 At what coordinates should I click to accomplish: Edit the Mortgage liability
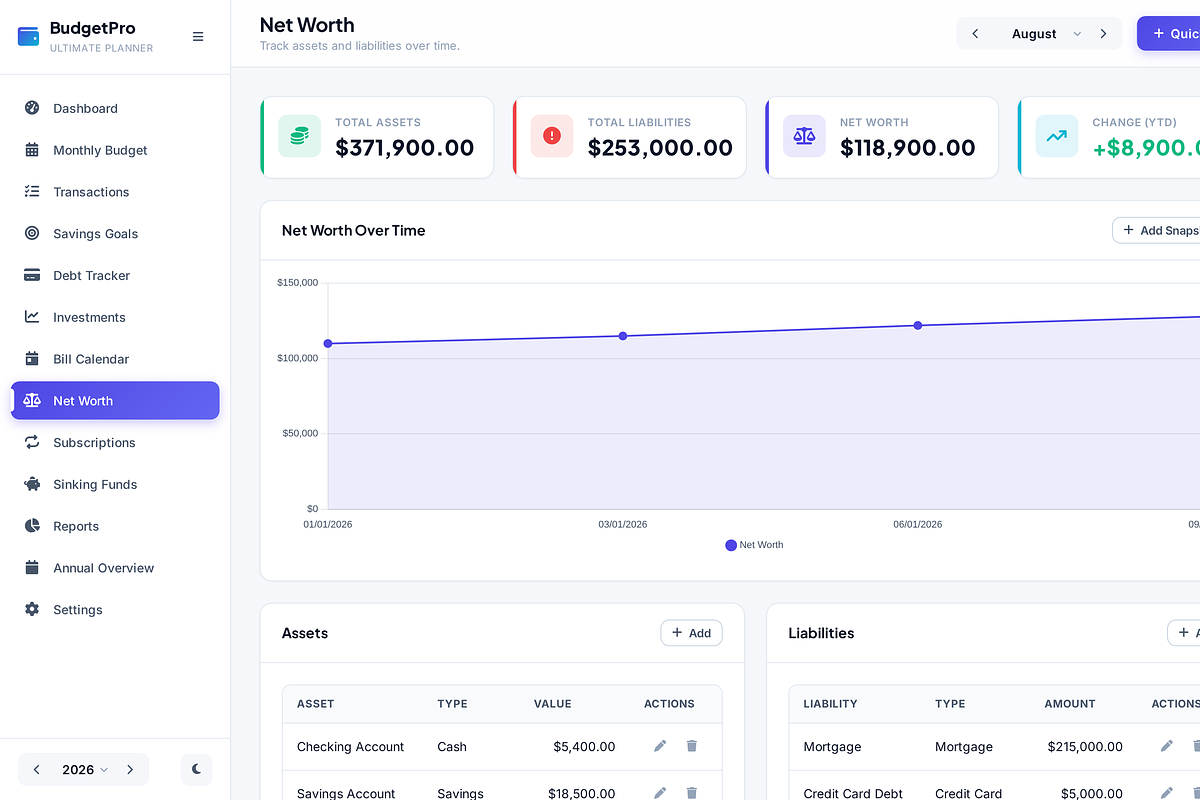pos(1167,746)
